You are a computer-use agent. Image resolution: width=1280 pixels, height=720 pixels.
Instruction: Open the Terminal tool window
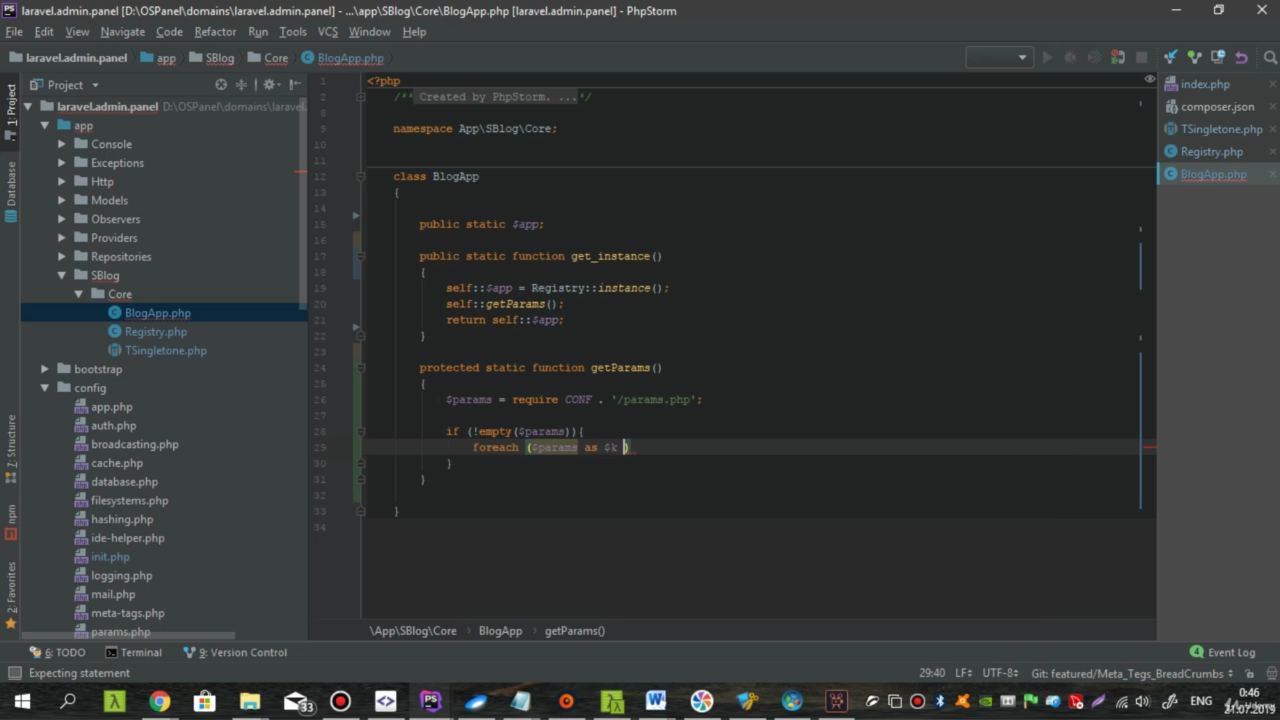pyautogui.click(x=134, y=652)
